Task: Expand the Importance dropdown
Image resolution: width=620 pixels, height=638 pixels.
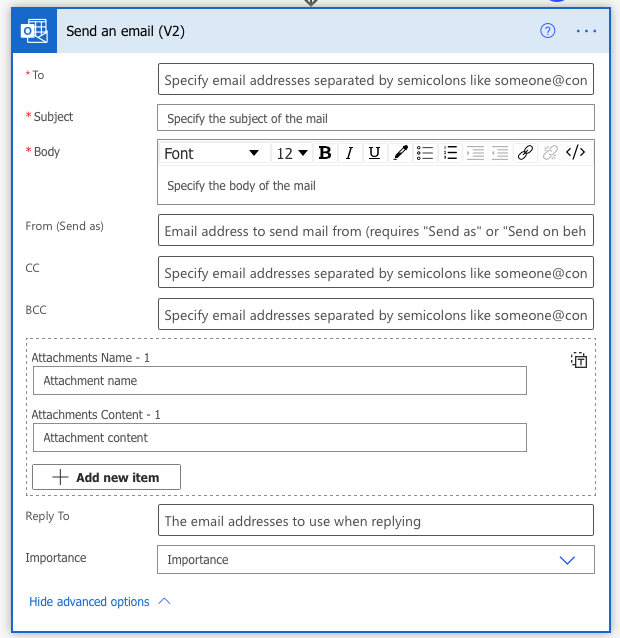Action: 567,560
